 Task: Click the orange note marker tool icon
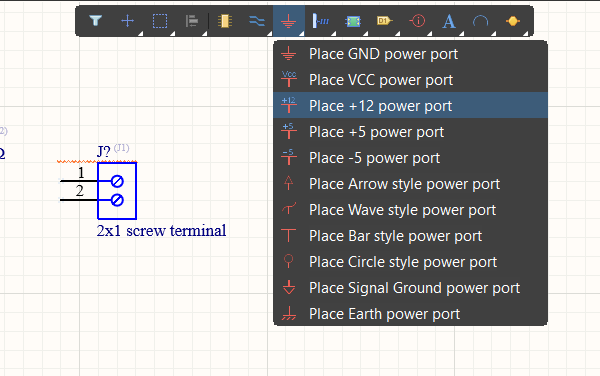[512, 21]
